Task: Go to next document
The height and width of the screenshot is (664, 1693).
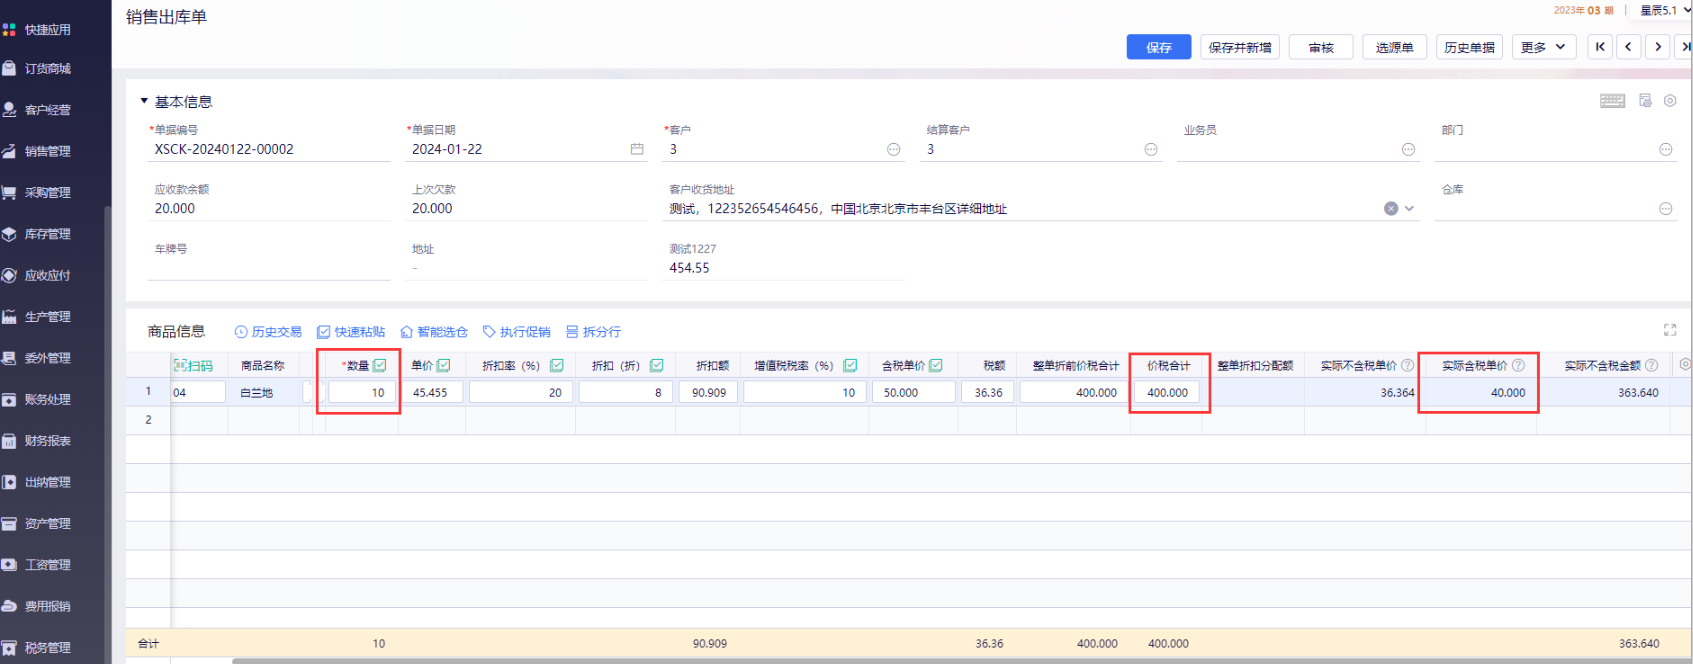Action: [1658, 47]
